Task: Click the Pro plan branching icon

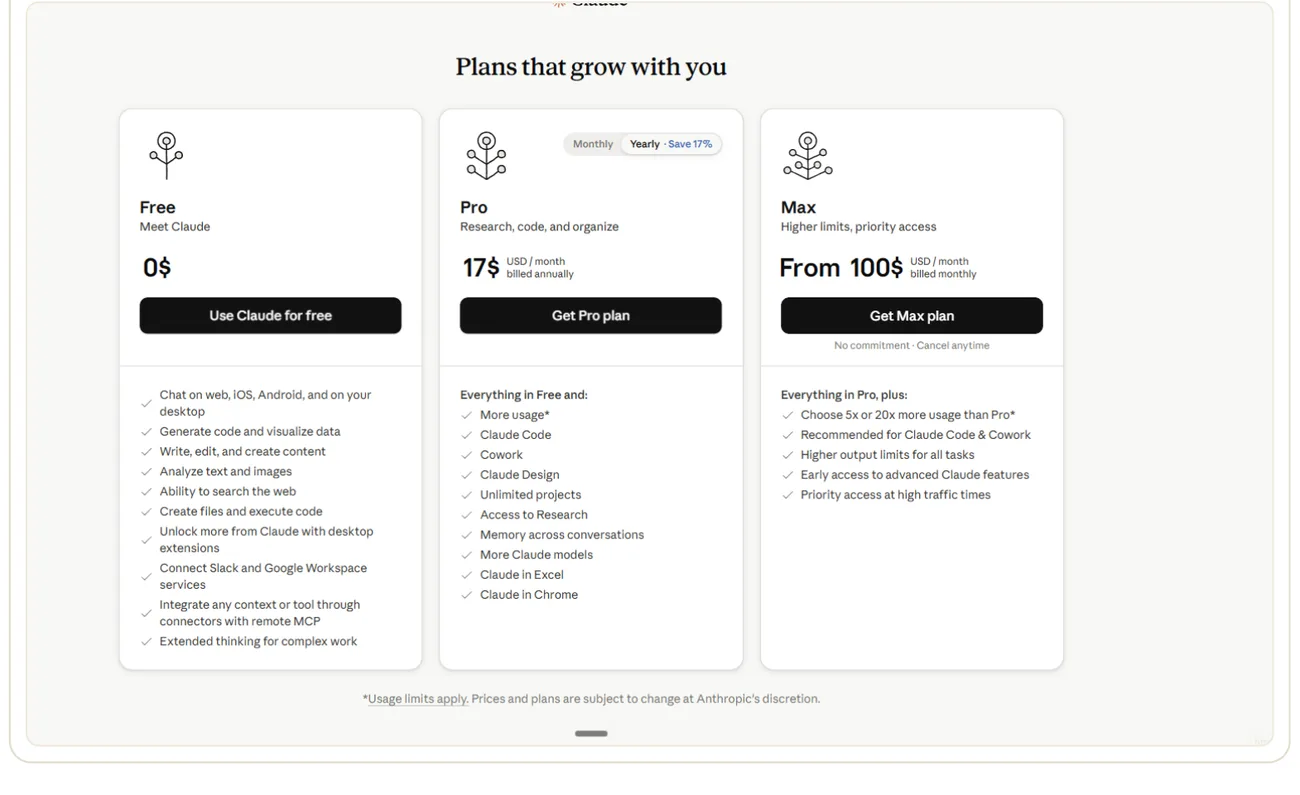Action: coord(486,156)
